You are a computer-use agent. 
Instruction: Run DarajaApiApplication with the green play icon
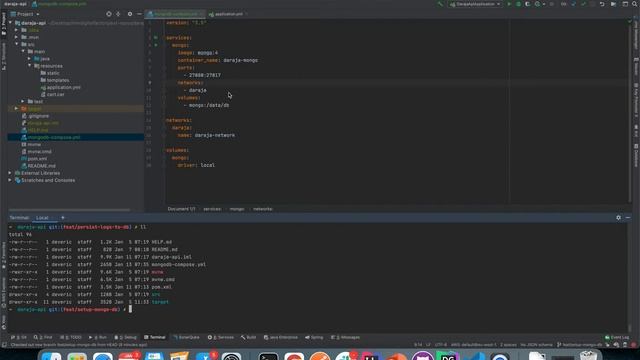[x=509, y=4]
